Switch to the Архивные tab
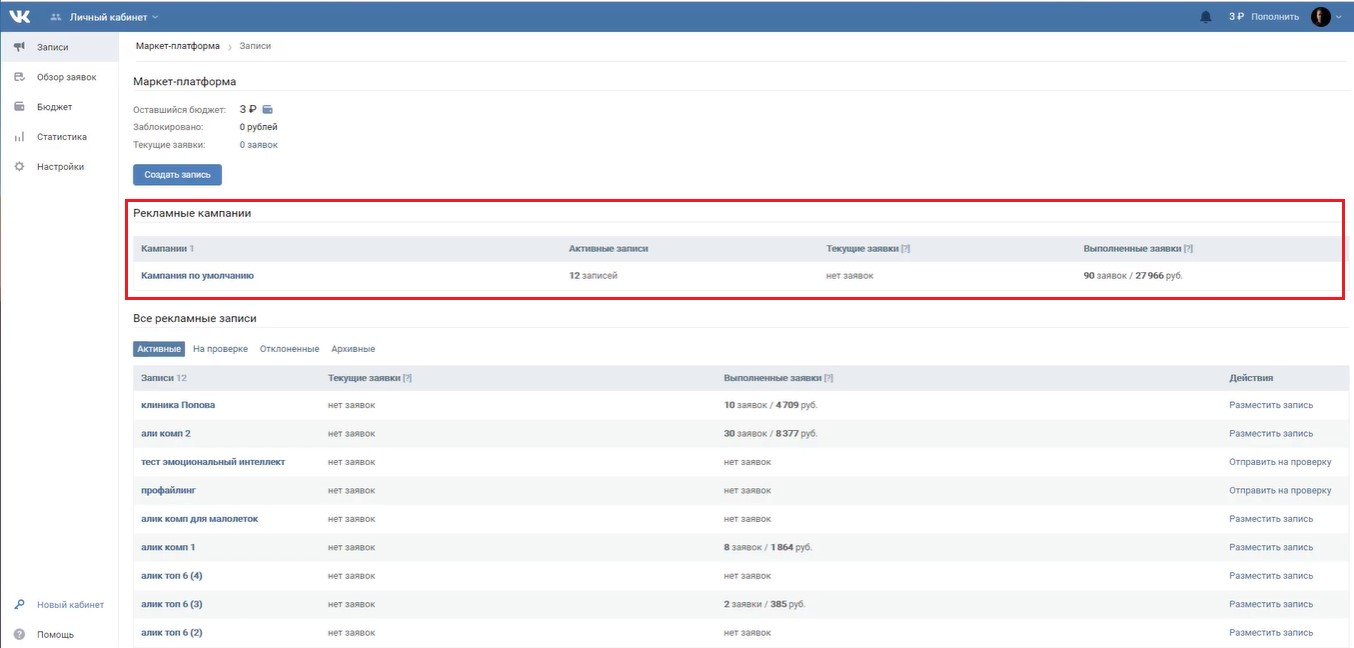 click(x=353, y=349)
